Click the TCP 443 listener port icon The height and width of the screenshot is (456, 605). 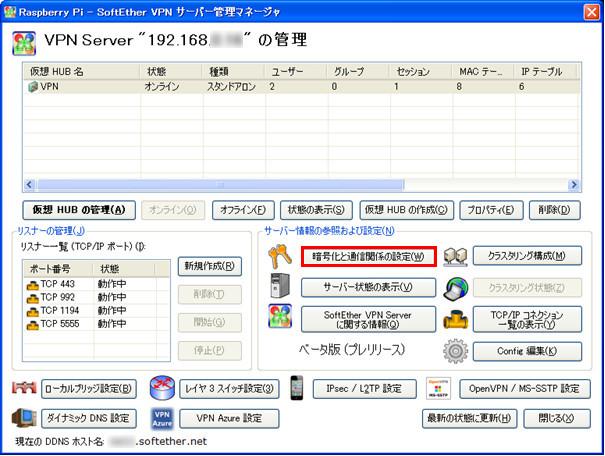[33, 285]
